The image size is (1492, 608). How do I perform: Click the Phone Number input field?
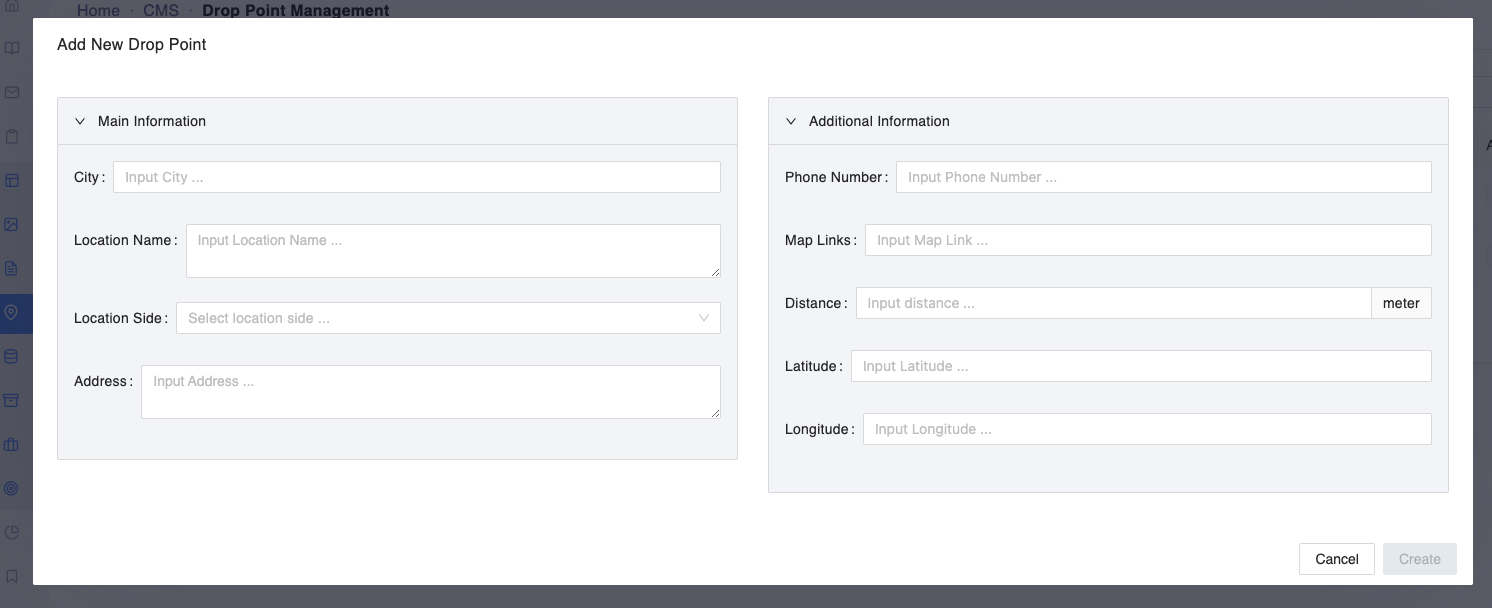coord(1163,177)
